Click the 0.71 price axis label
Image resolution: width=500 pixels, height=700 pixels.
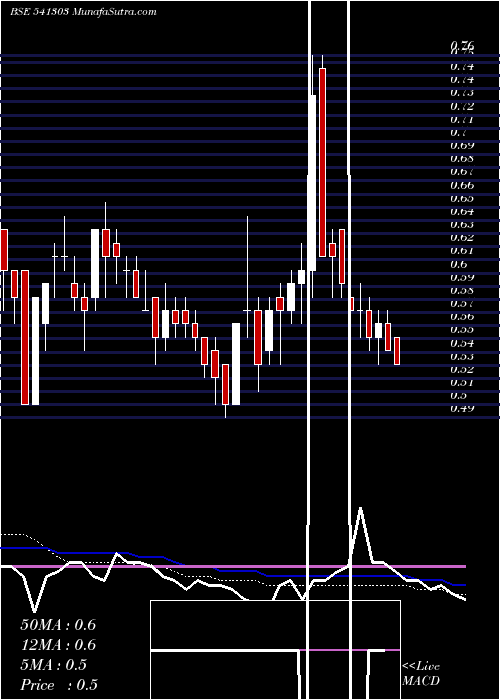(x=462, y=120)
